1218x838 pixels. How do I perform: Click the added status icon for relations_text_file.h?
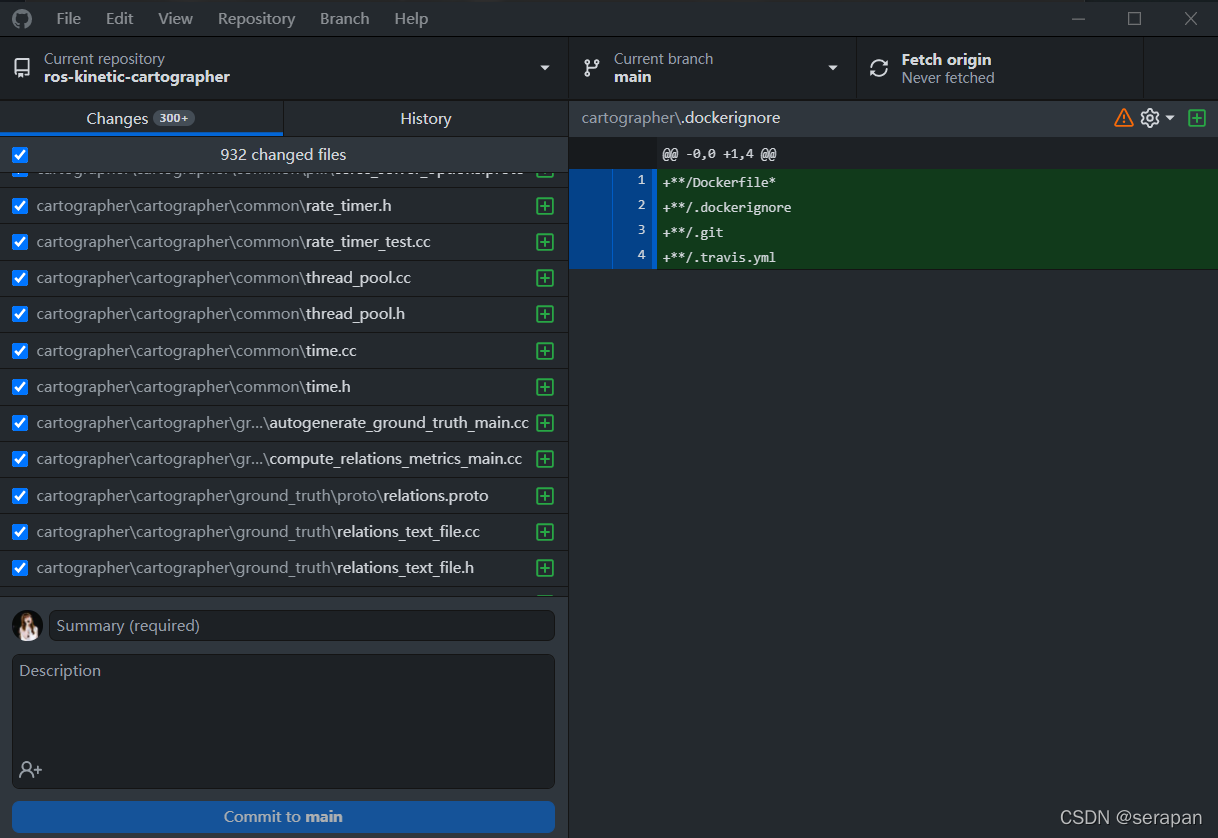click(x=545, y=568)
